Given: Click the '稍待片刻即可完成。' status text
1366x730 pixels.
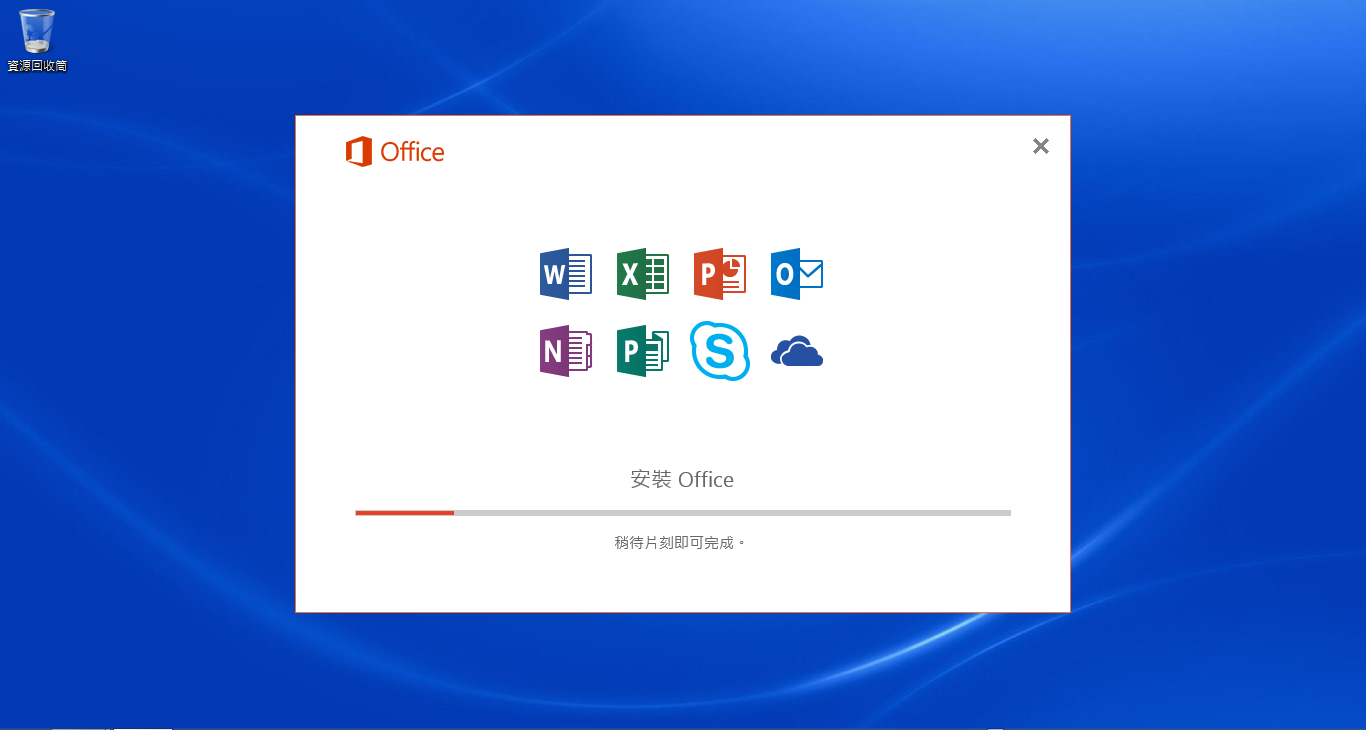Looking at the screenshot, I should [681, 543].
